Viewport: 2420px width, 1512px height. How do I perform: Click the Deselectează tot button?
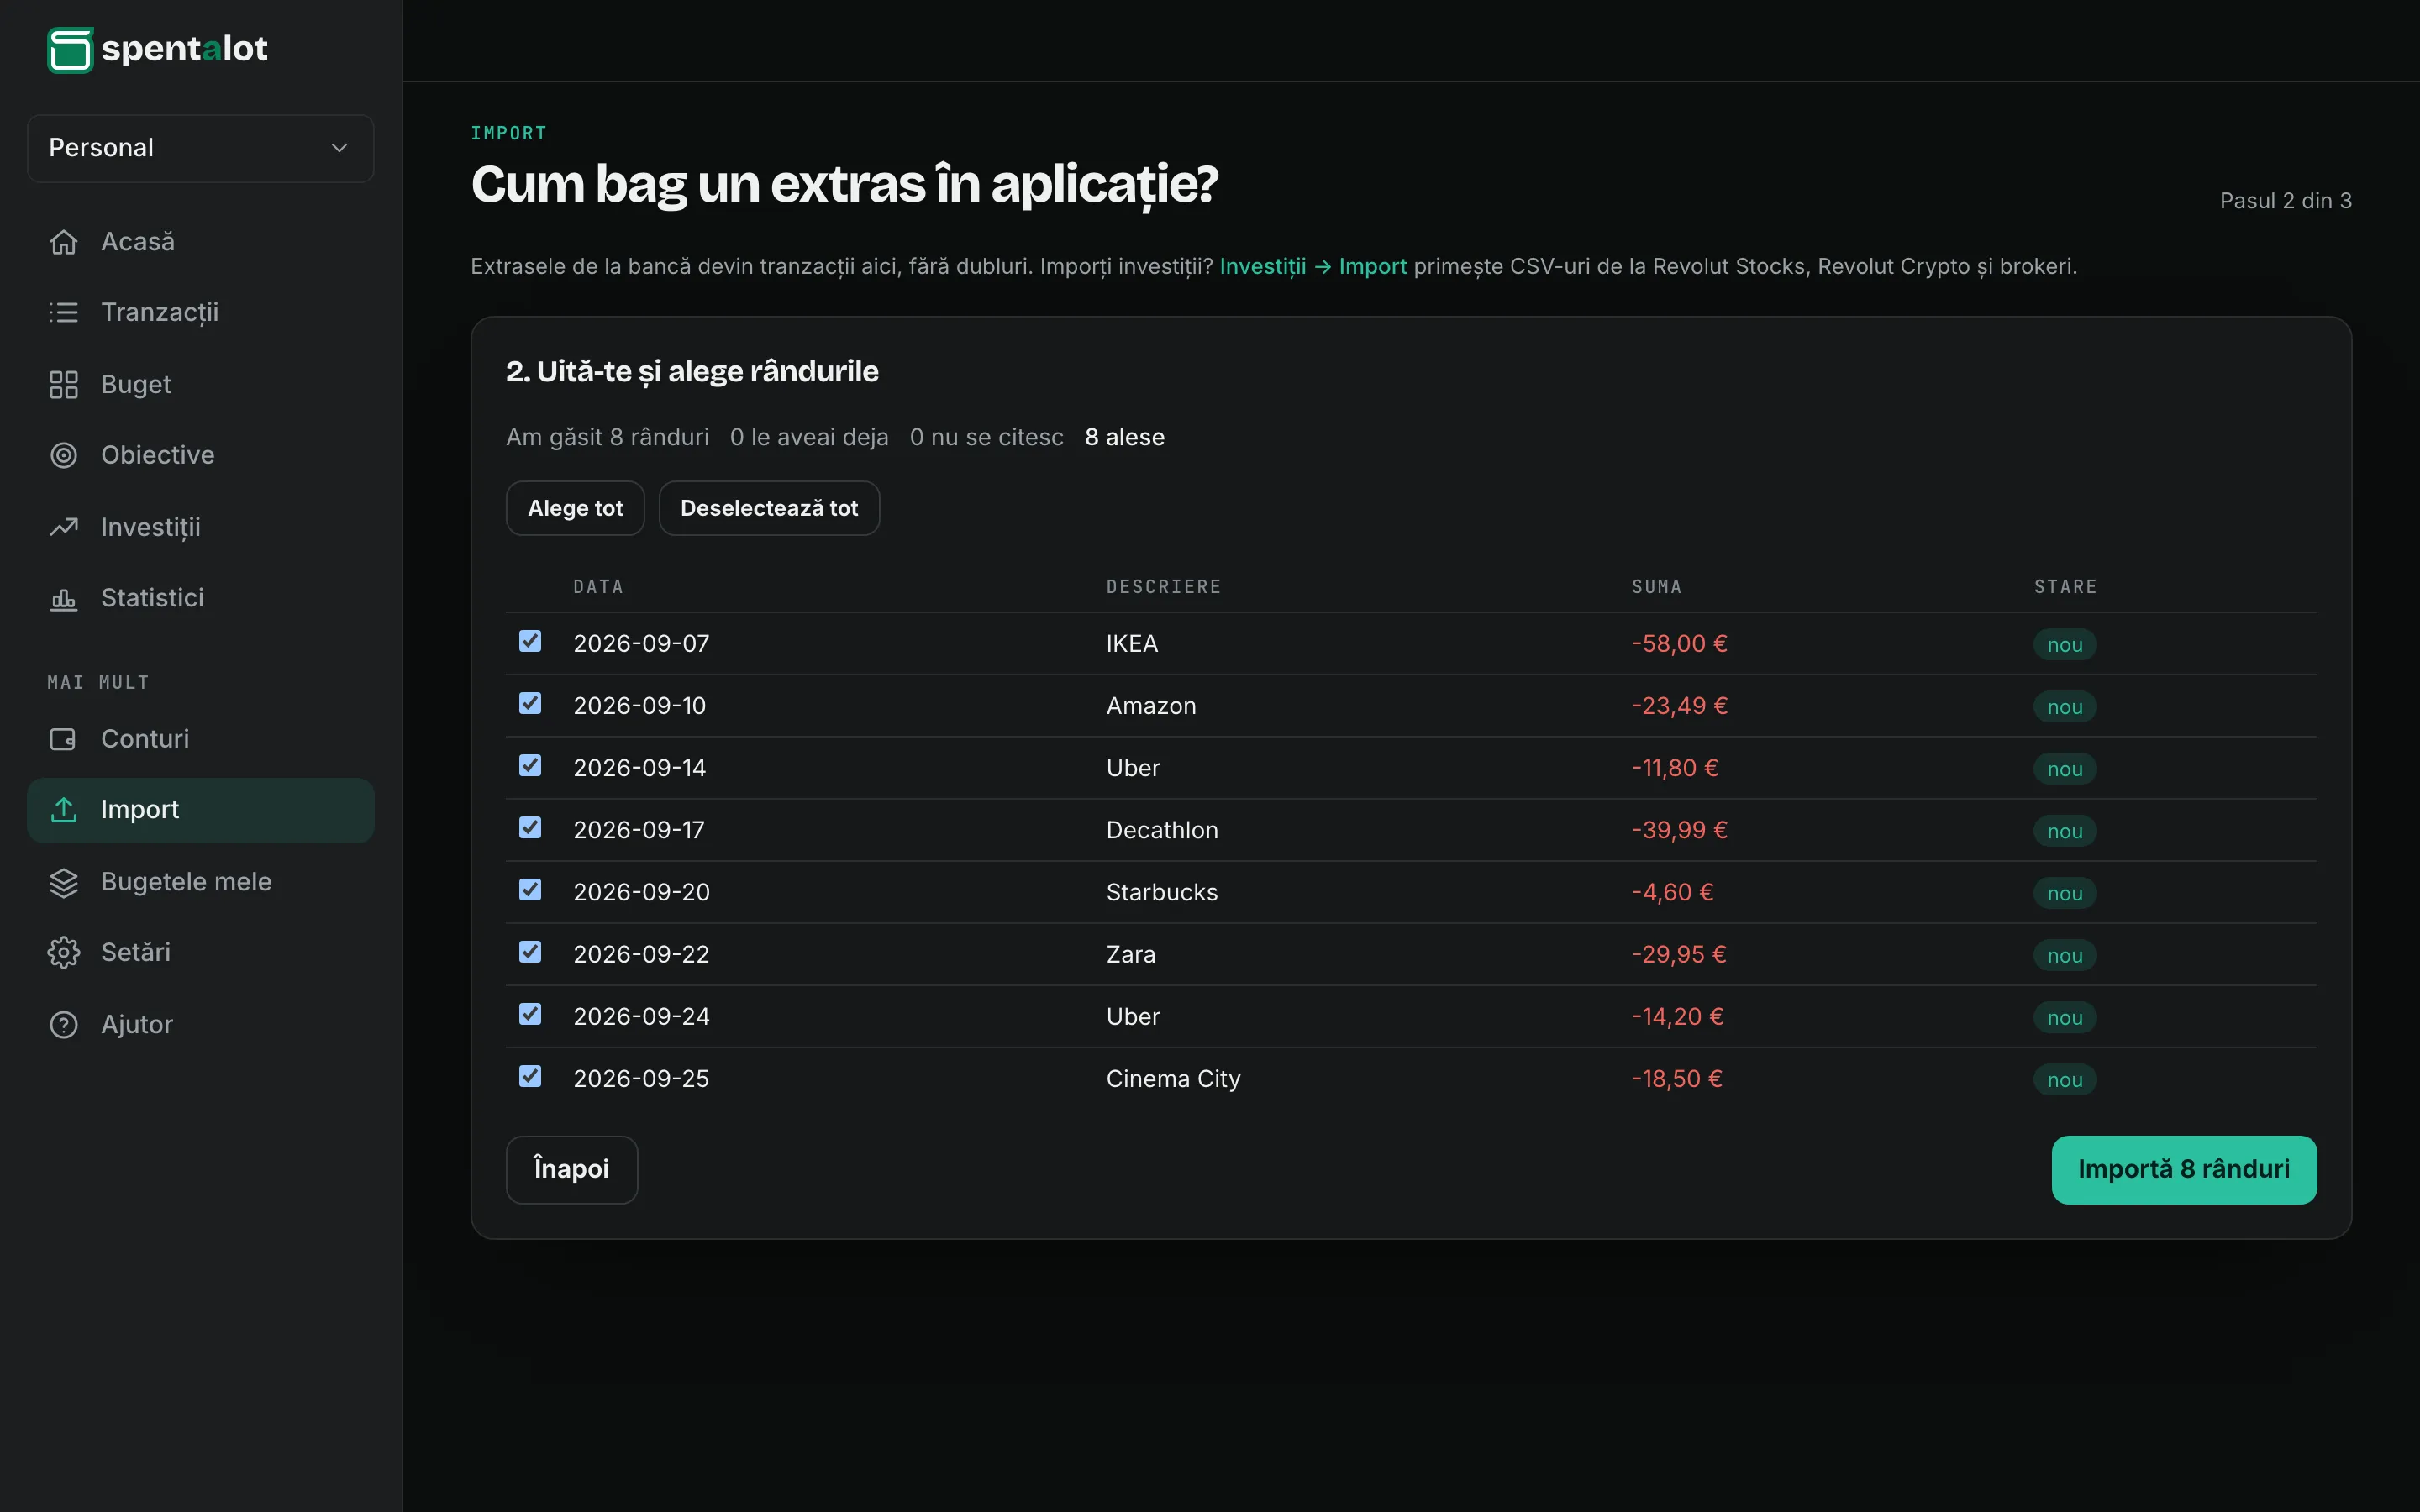(x=769, y=508)
